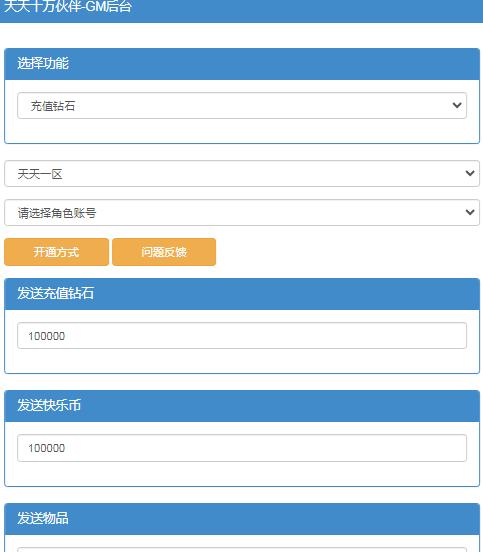Click the 问题反馈 button

point(164,252)
